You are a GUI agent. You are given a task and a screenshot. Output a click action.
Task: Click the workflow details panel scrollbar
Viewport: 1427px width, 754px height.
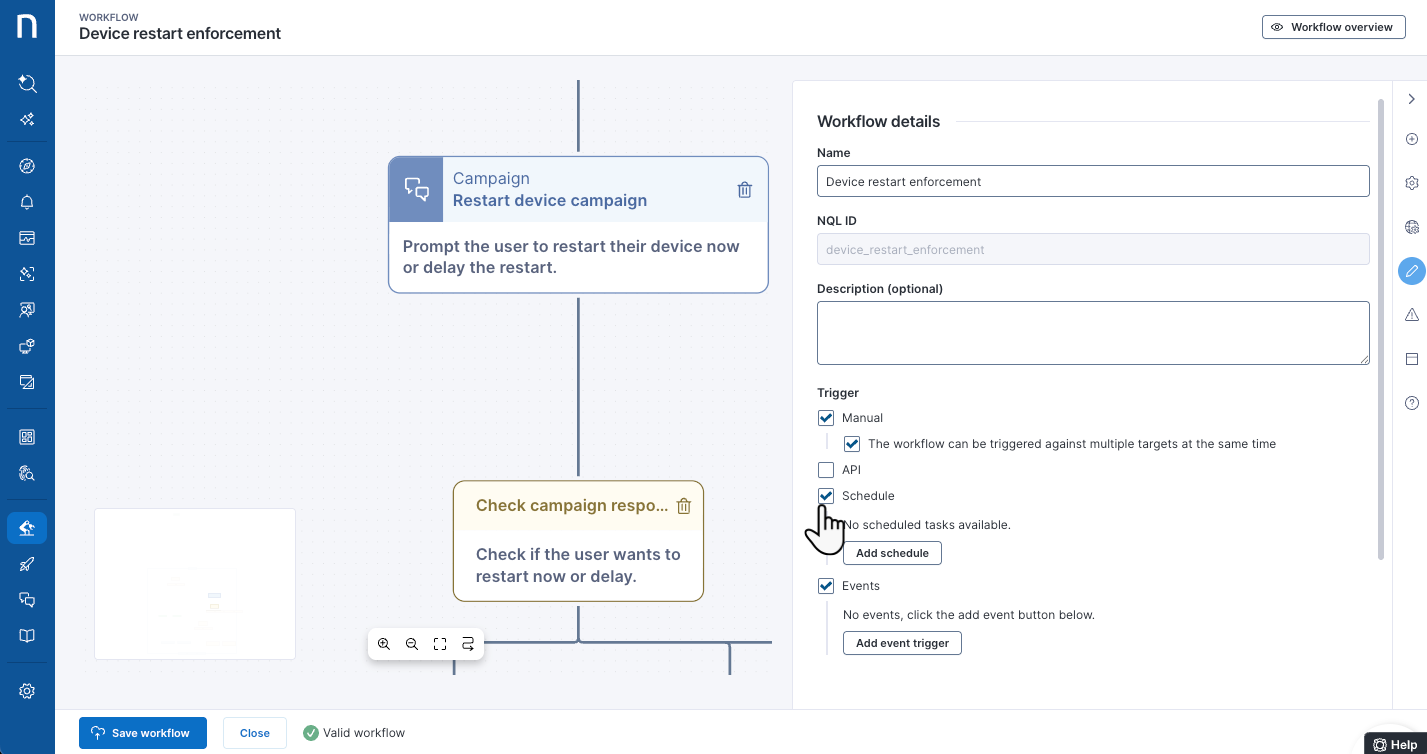pyautogui.click(x=1381, y=328)
